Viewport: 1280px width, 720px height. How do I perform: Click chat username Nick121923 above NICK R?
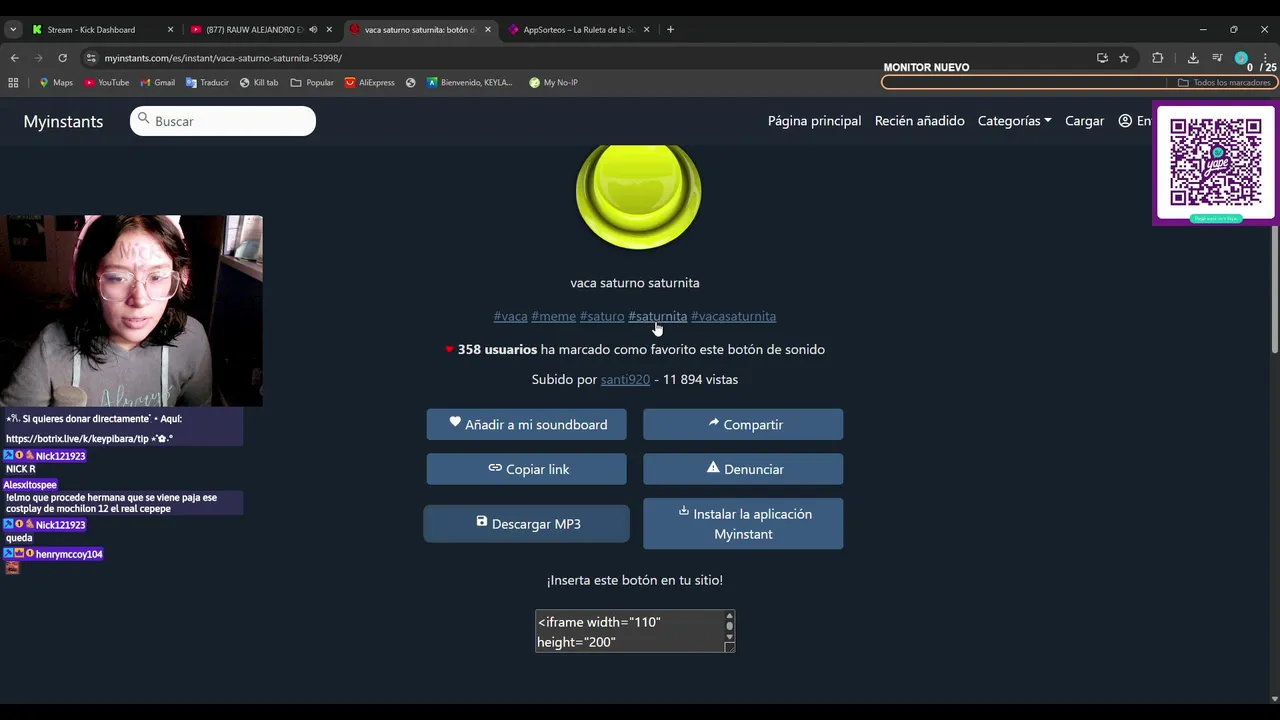(x=60, y=456)
